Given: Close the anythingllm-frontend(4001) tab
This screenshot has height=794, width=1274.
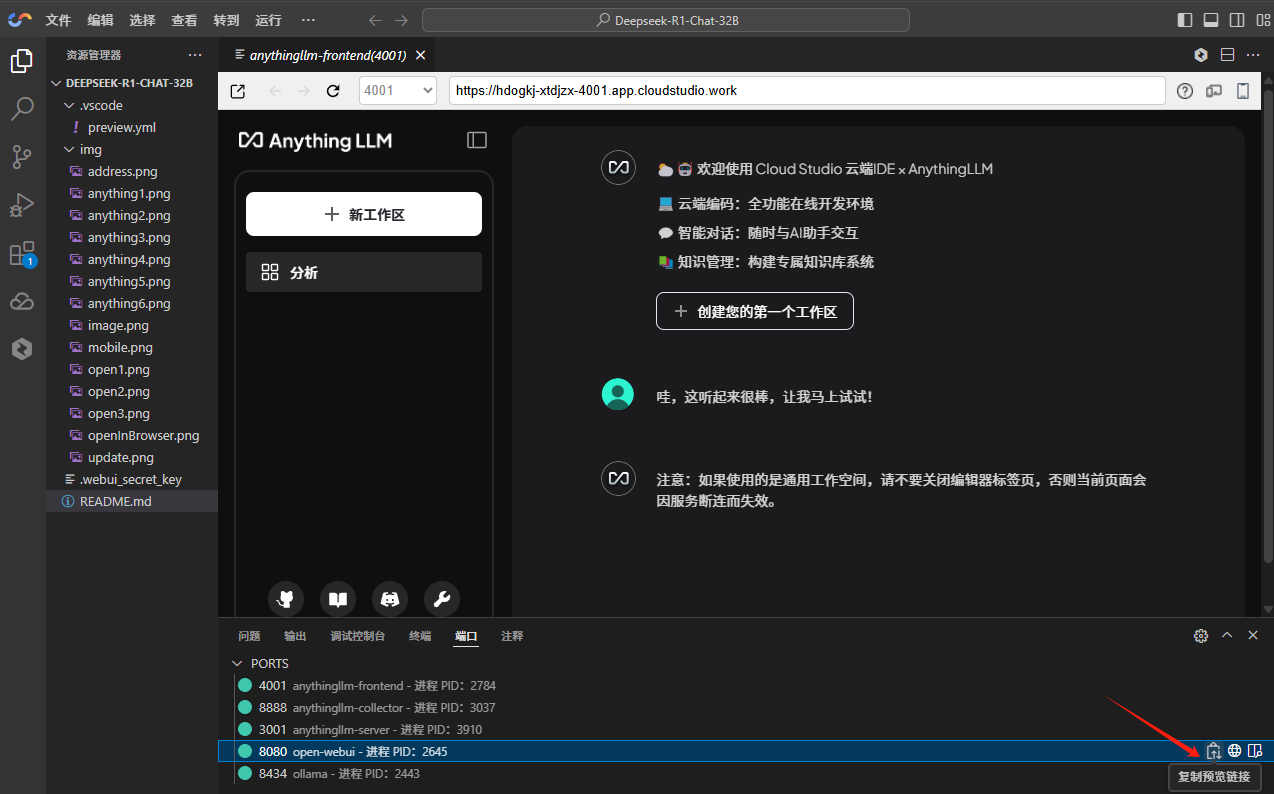Looking at the screenshot, I should pyautogui.click(x=421, y=55).
